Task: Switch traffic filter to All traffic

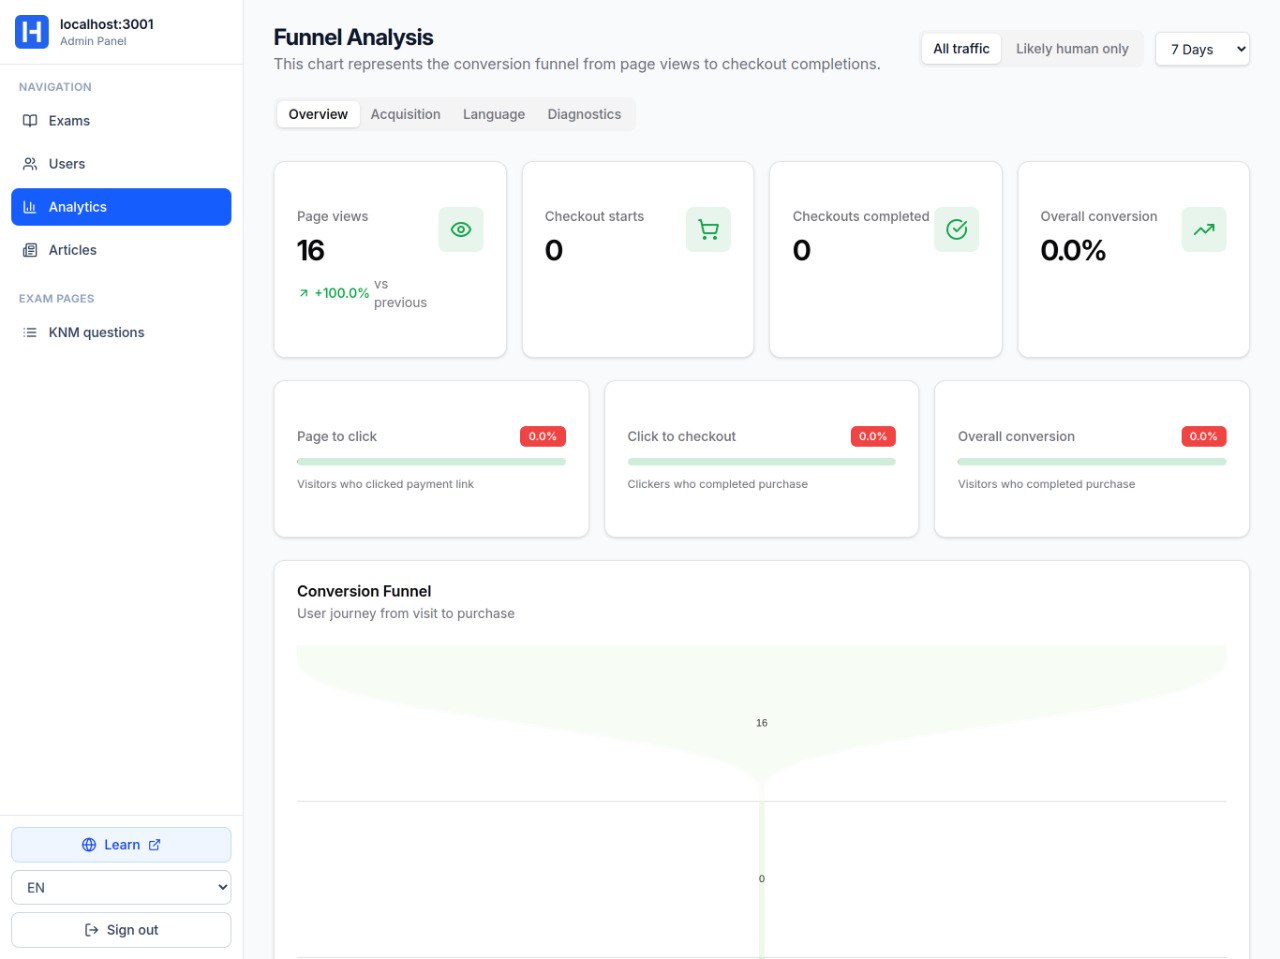Action: coord(961,48)
